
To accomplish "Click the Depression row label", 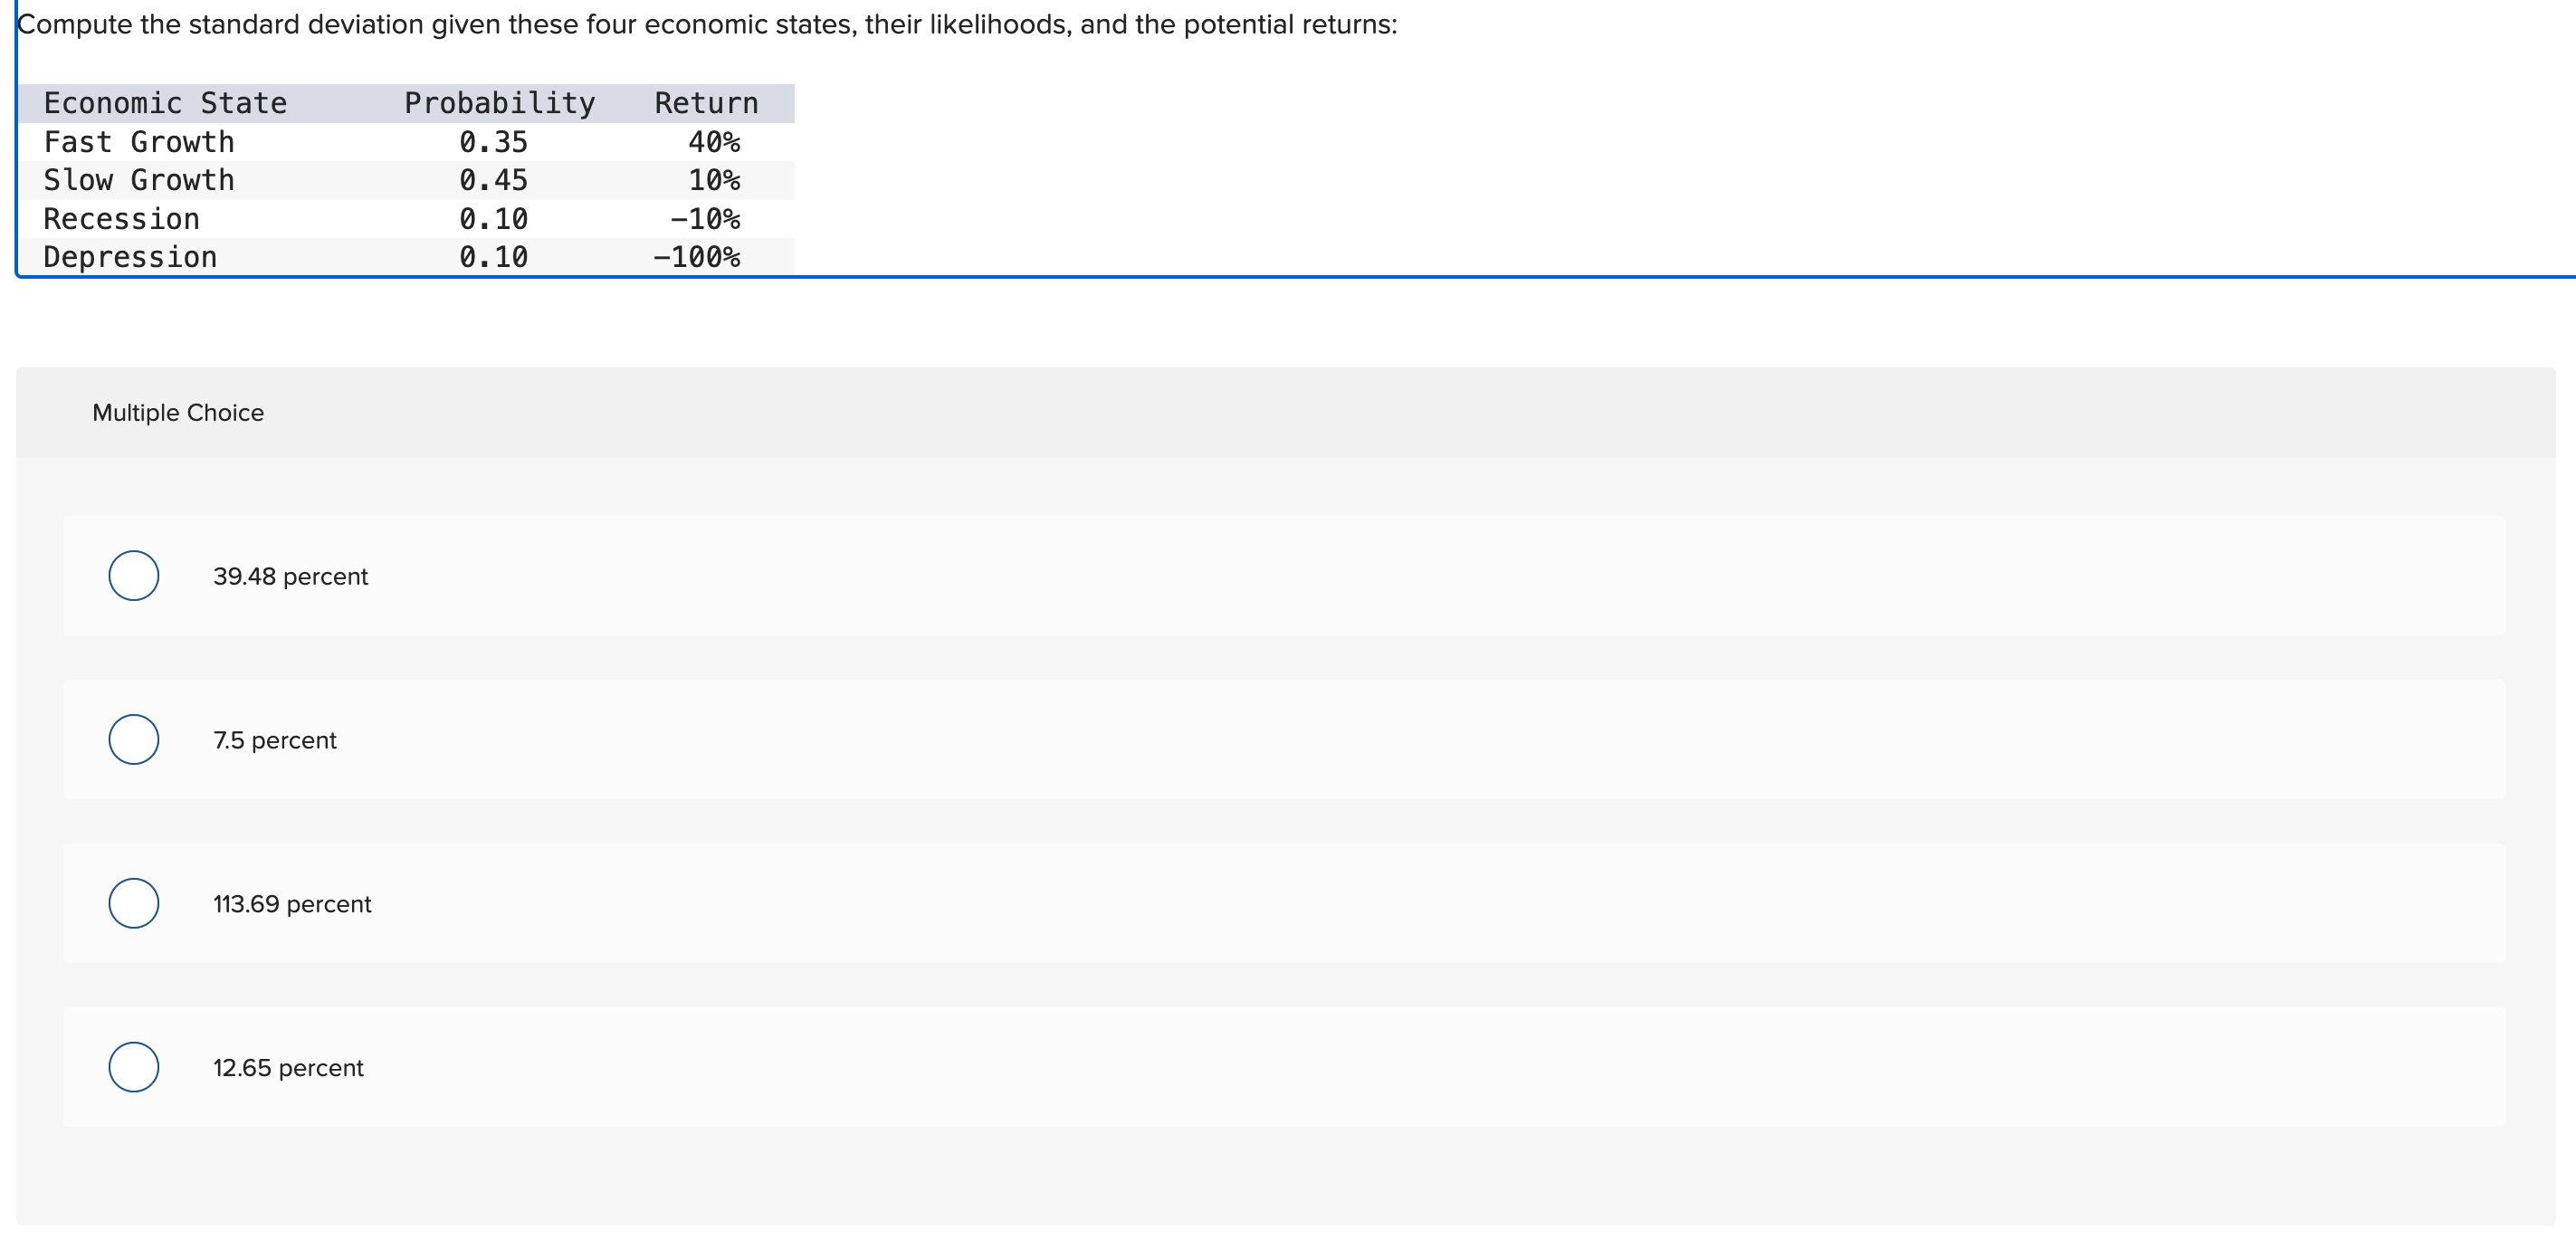I will [130, 257].
